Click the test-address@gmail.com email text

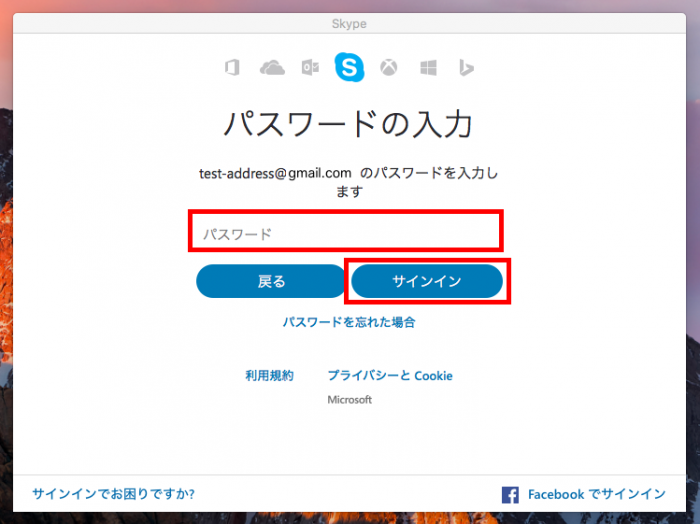(275, 173)
